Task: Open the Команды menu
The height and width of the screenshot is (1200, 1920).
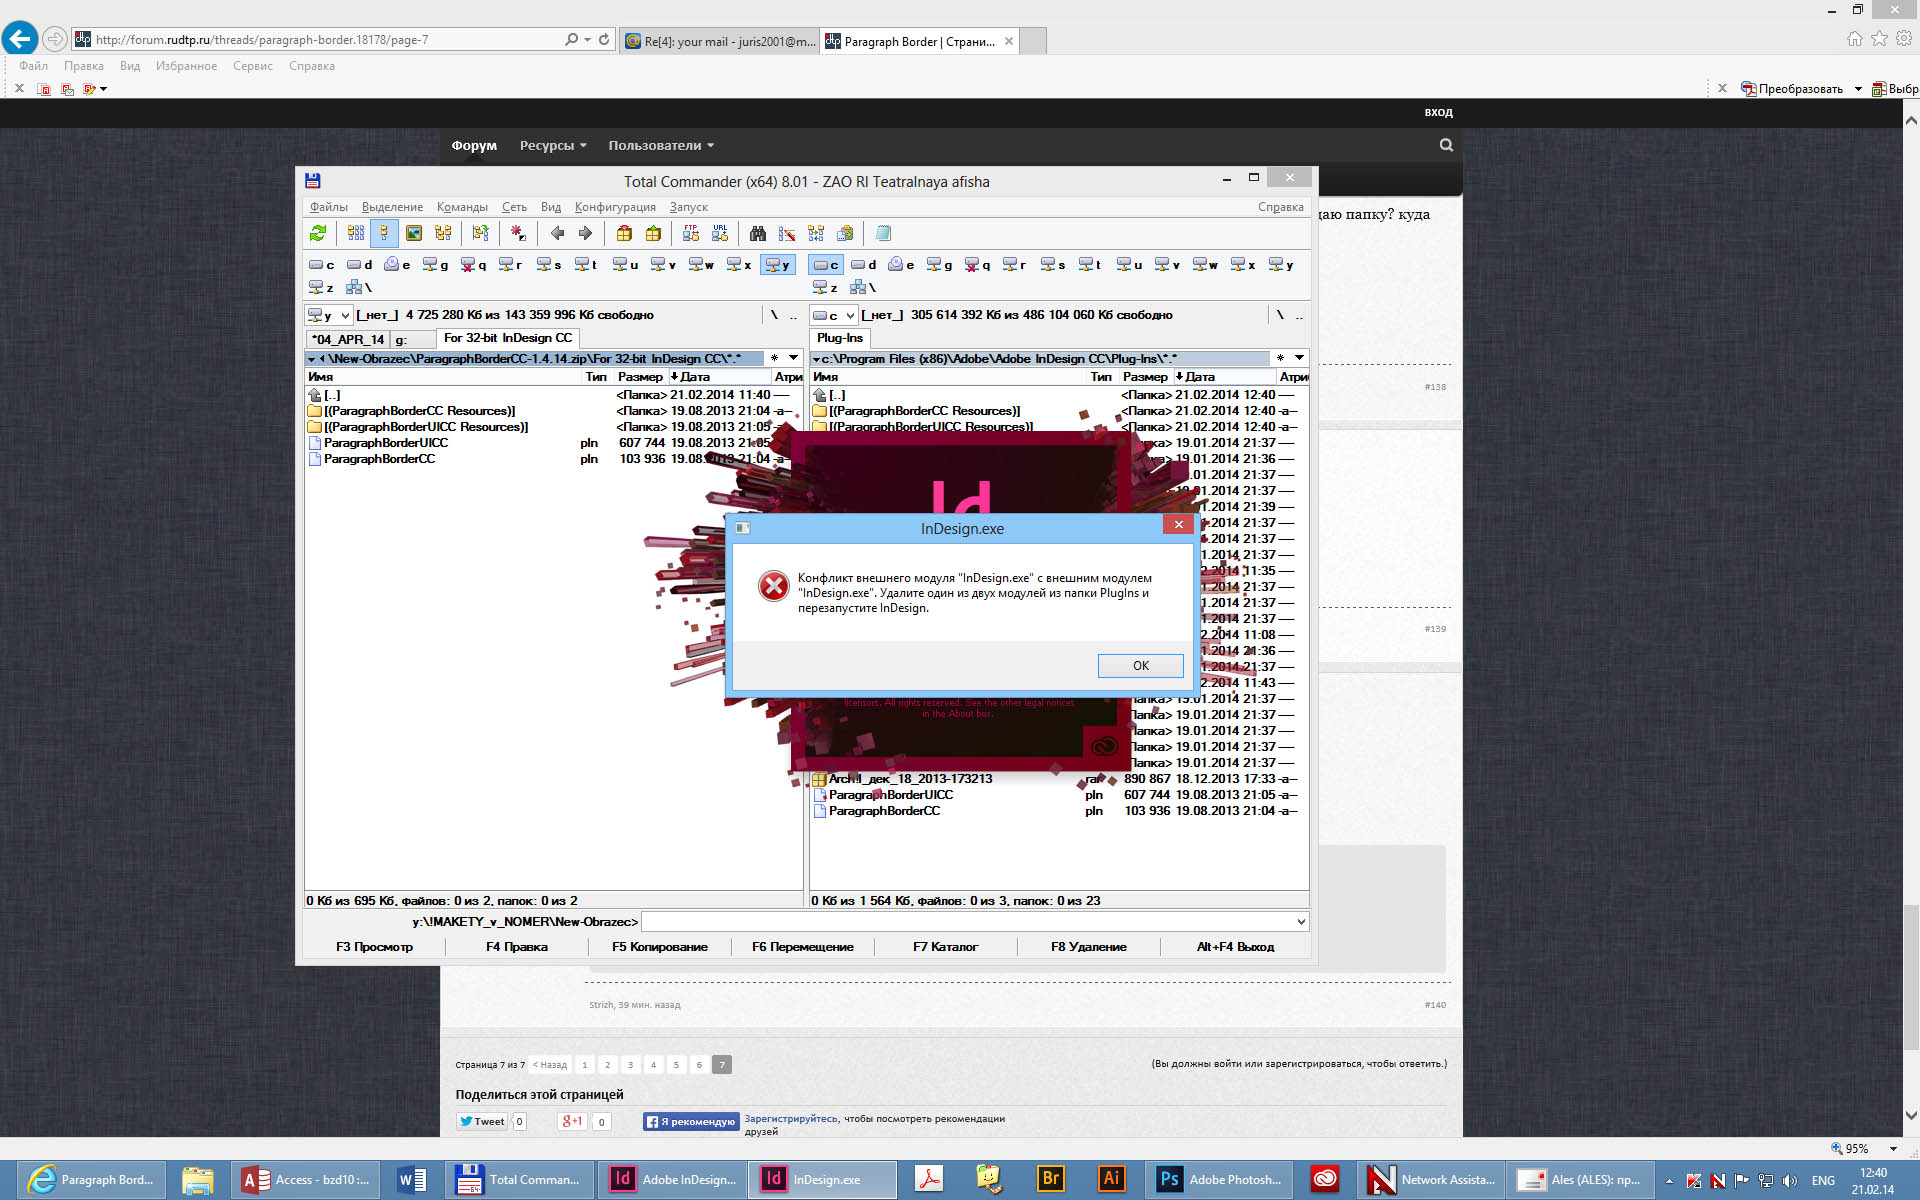Action: [x=462, y=207]
